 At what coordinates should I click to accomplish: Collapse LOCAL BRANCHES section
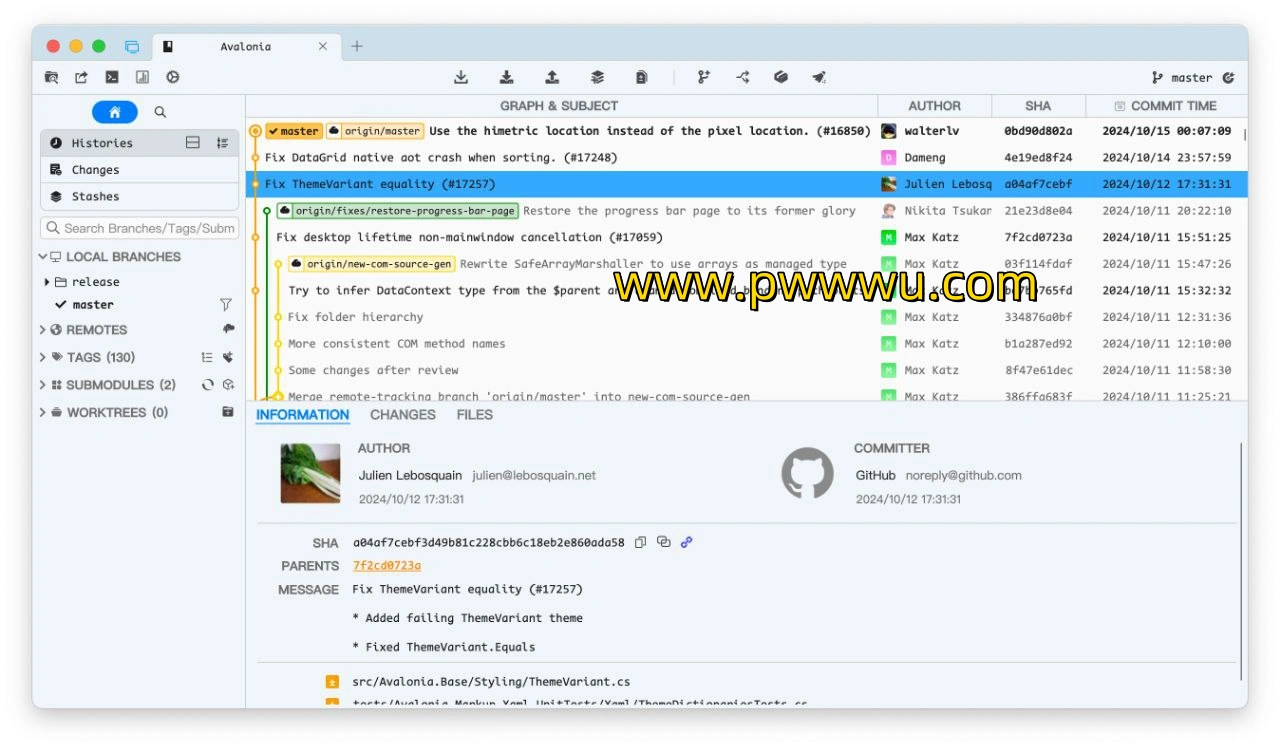43,257
